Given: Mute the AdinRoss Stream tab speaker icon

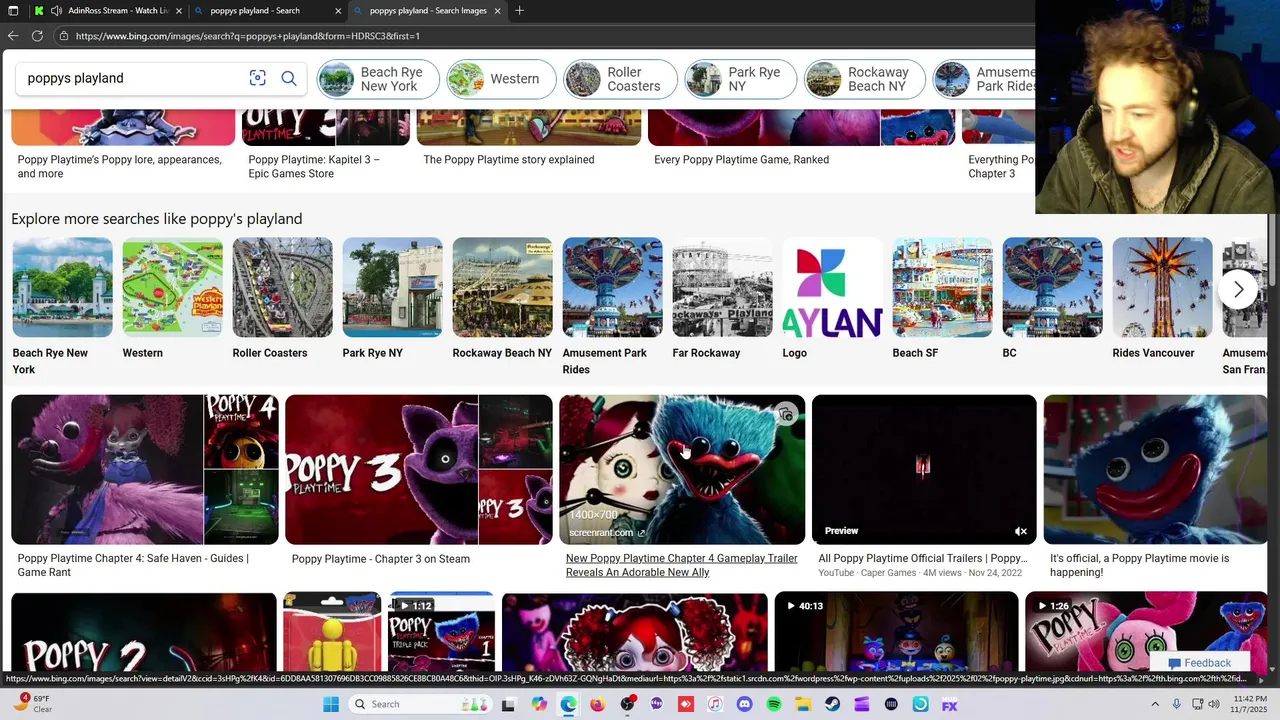Looking at the screenshot, I should tap(57, 11).
